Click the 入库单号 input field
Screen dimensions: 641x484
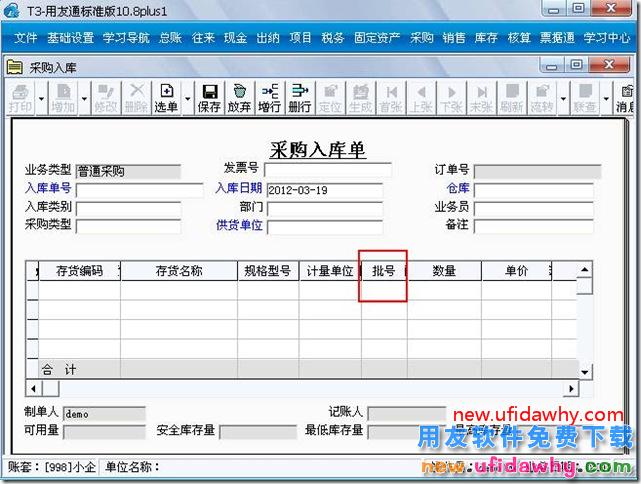click(x=139, y=190)
